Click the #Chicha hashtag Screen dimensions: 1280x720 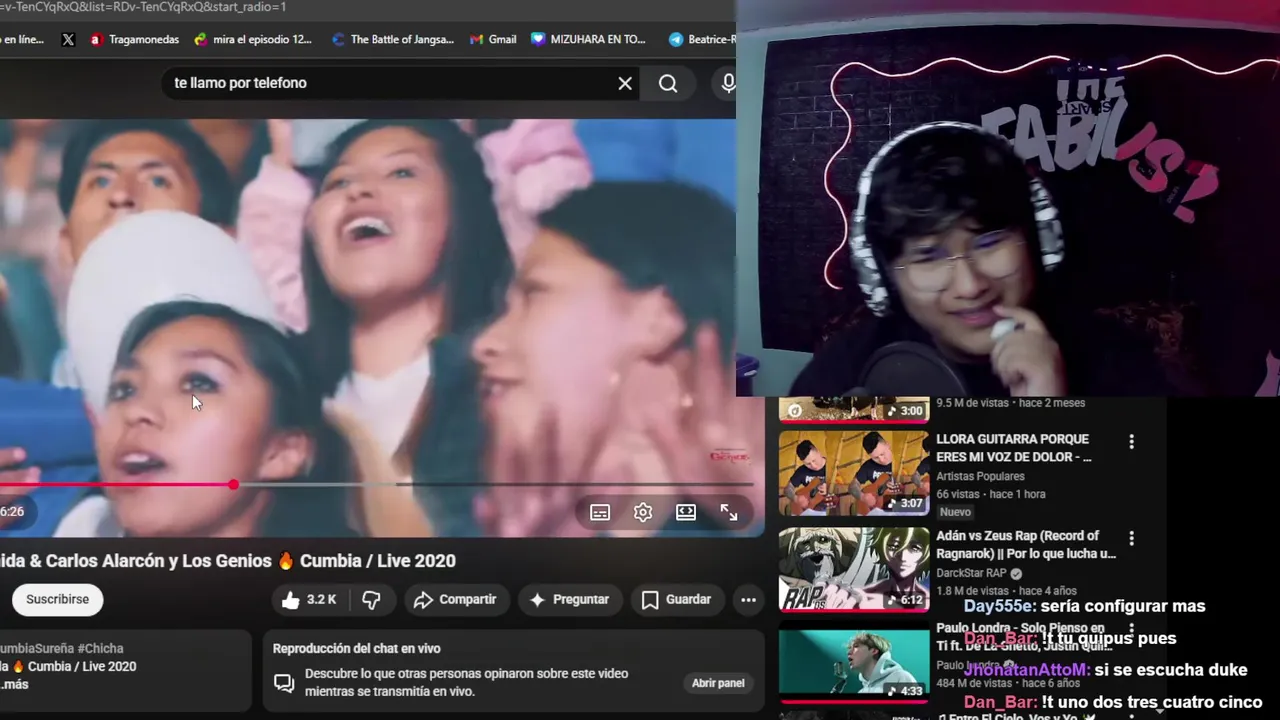(x=100, y=648)
